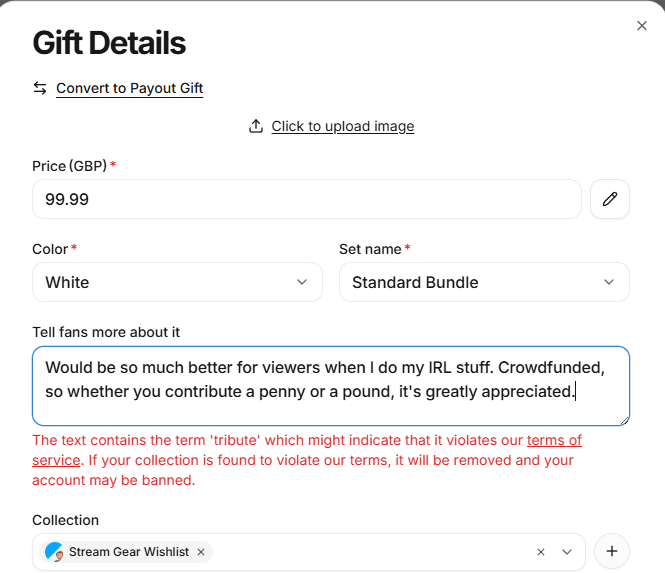The image size is (665, 573).
Task: Click into the Tell fans description textarea
Action: (331, 386)
